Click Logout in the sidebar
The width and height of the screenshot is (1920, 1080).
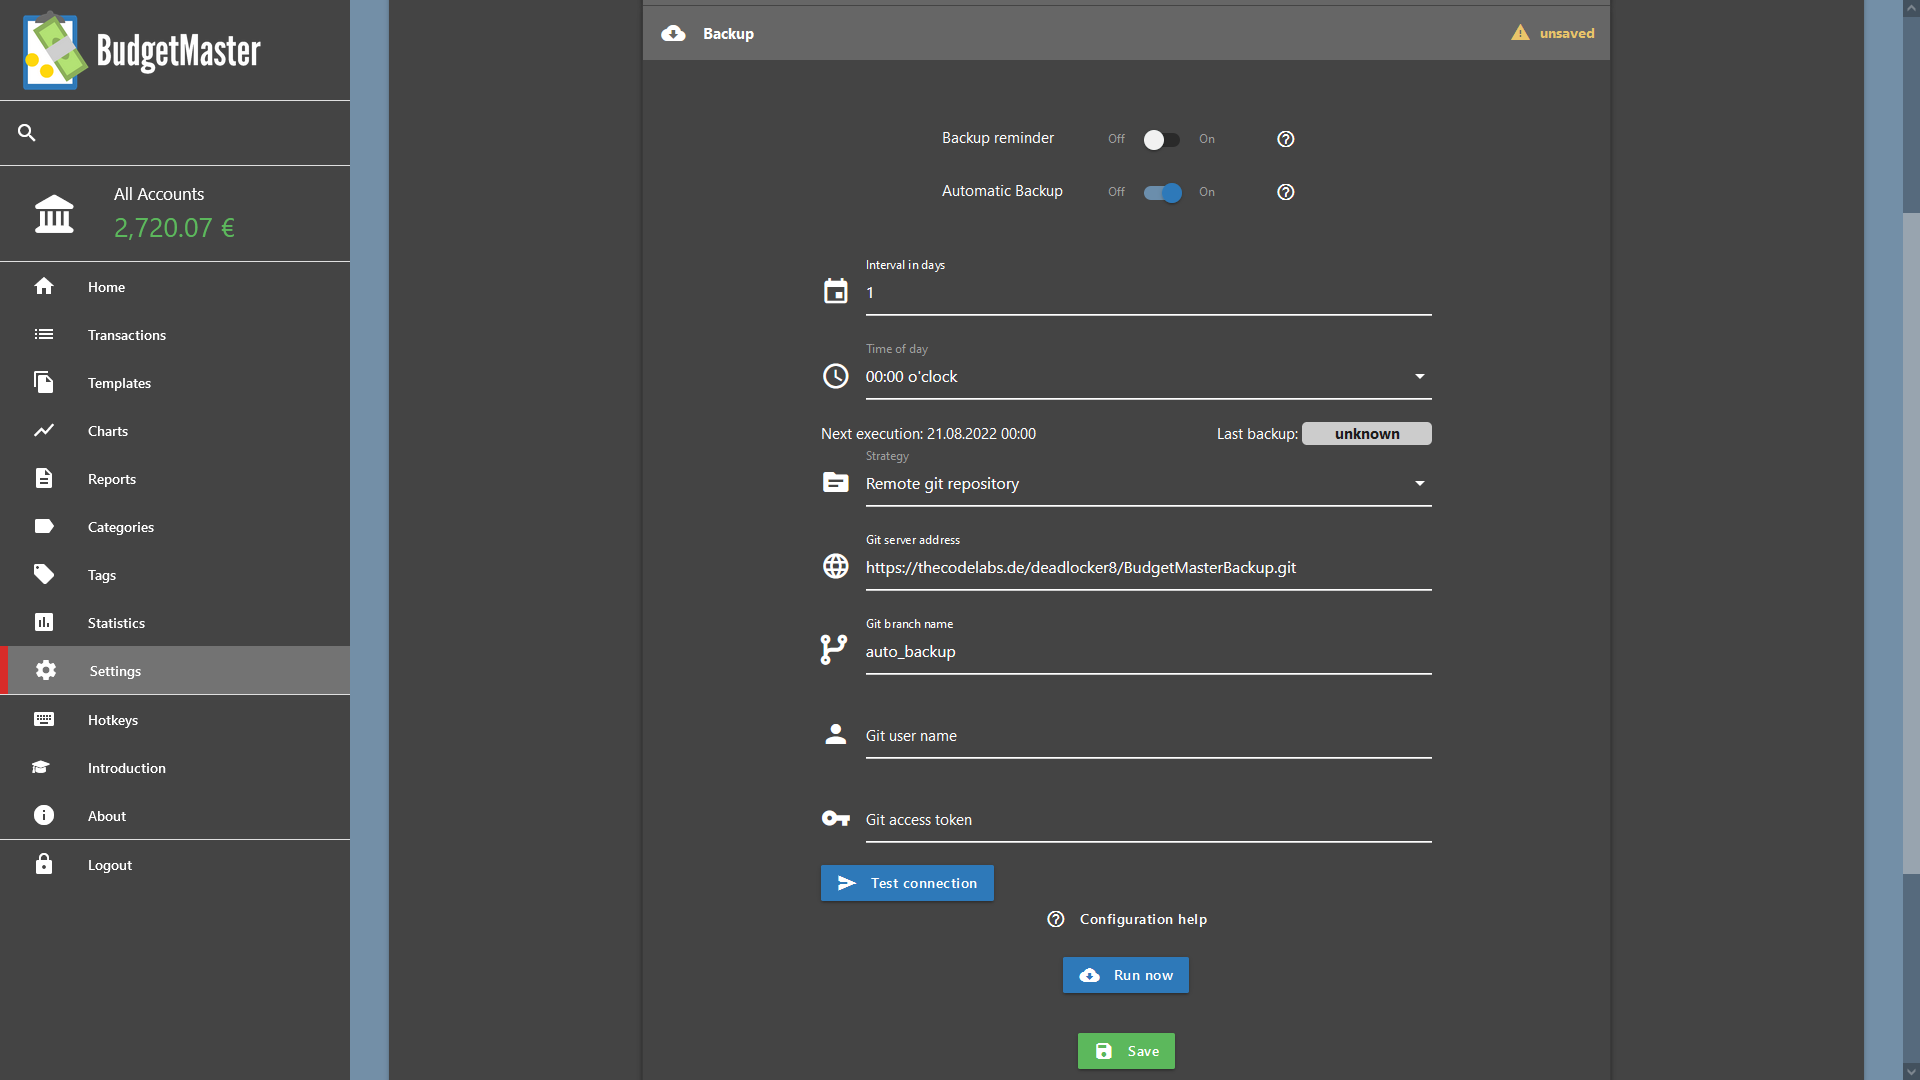[175, 864]
